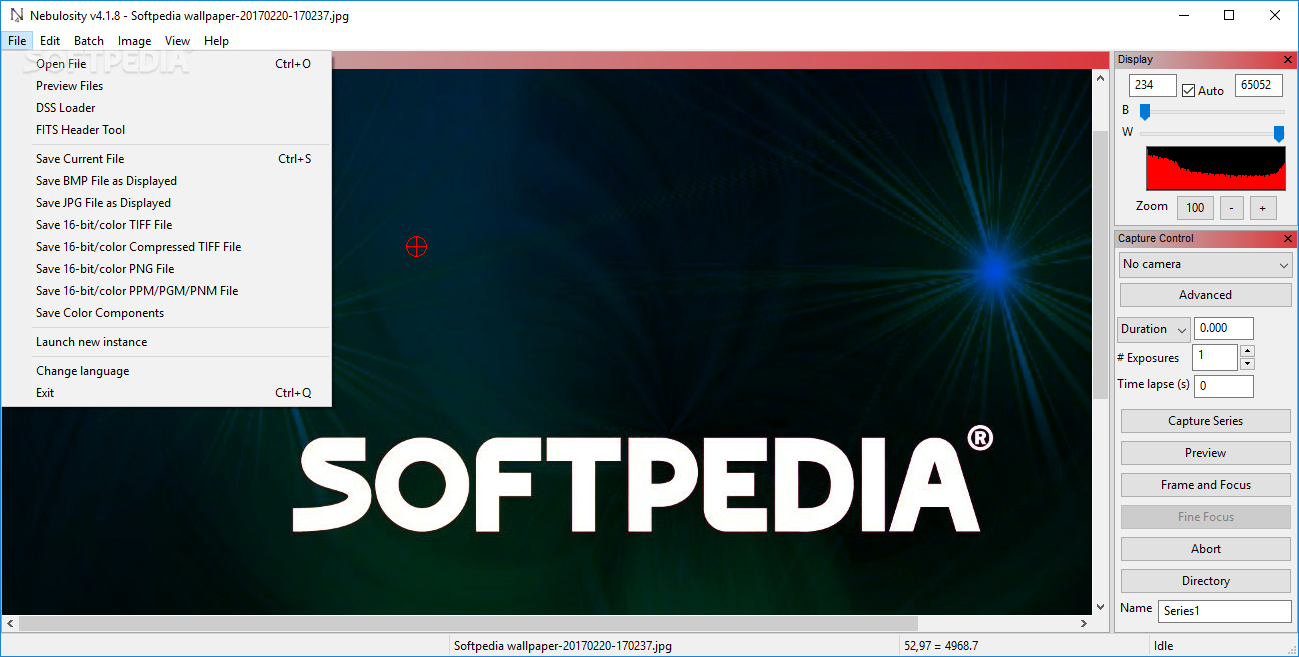Choose Save 16-bit/color PPM/PGM/PNM File
The height and width of the screenshot is (657, 1299).
point(167,291)
